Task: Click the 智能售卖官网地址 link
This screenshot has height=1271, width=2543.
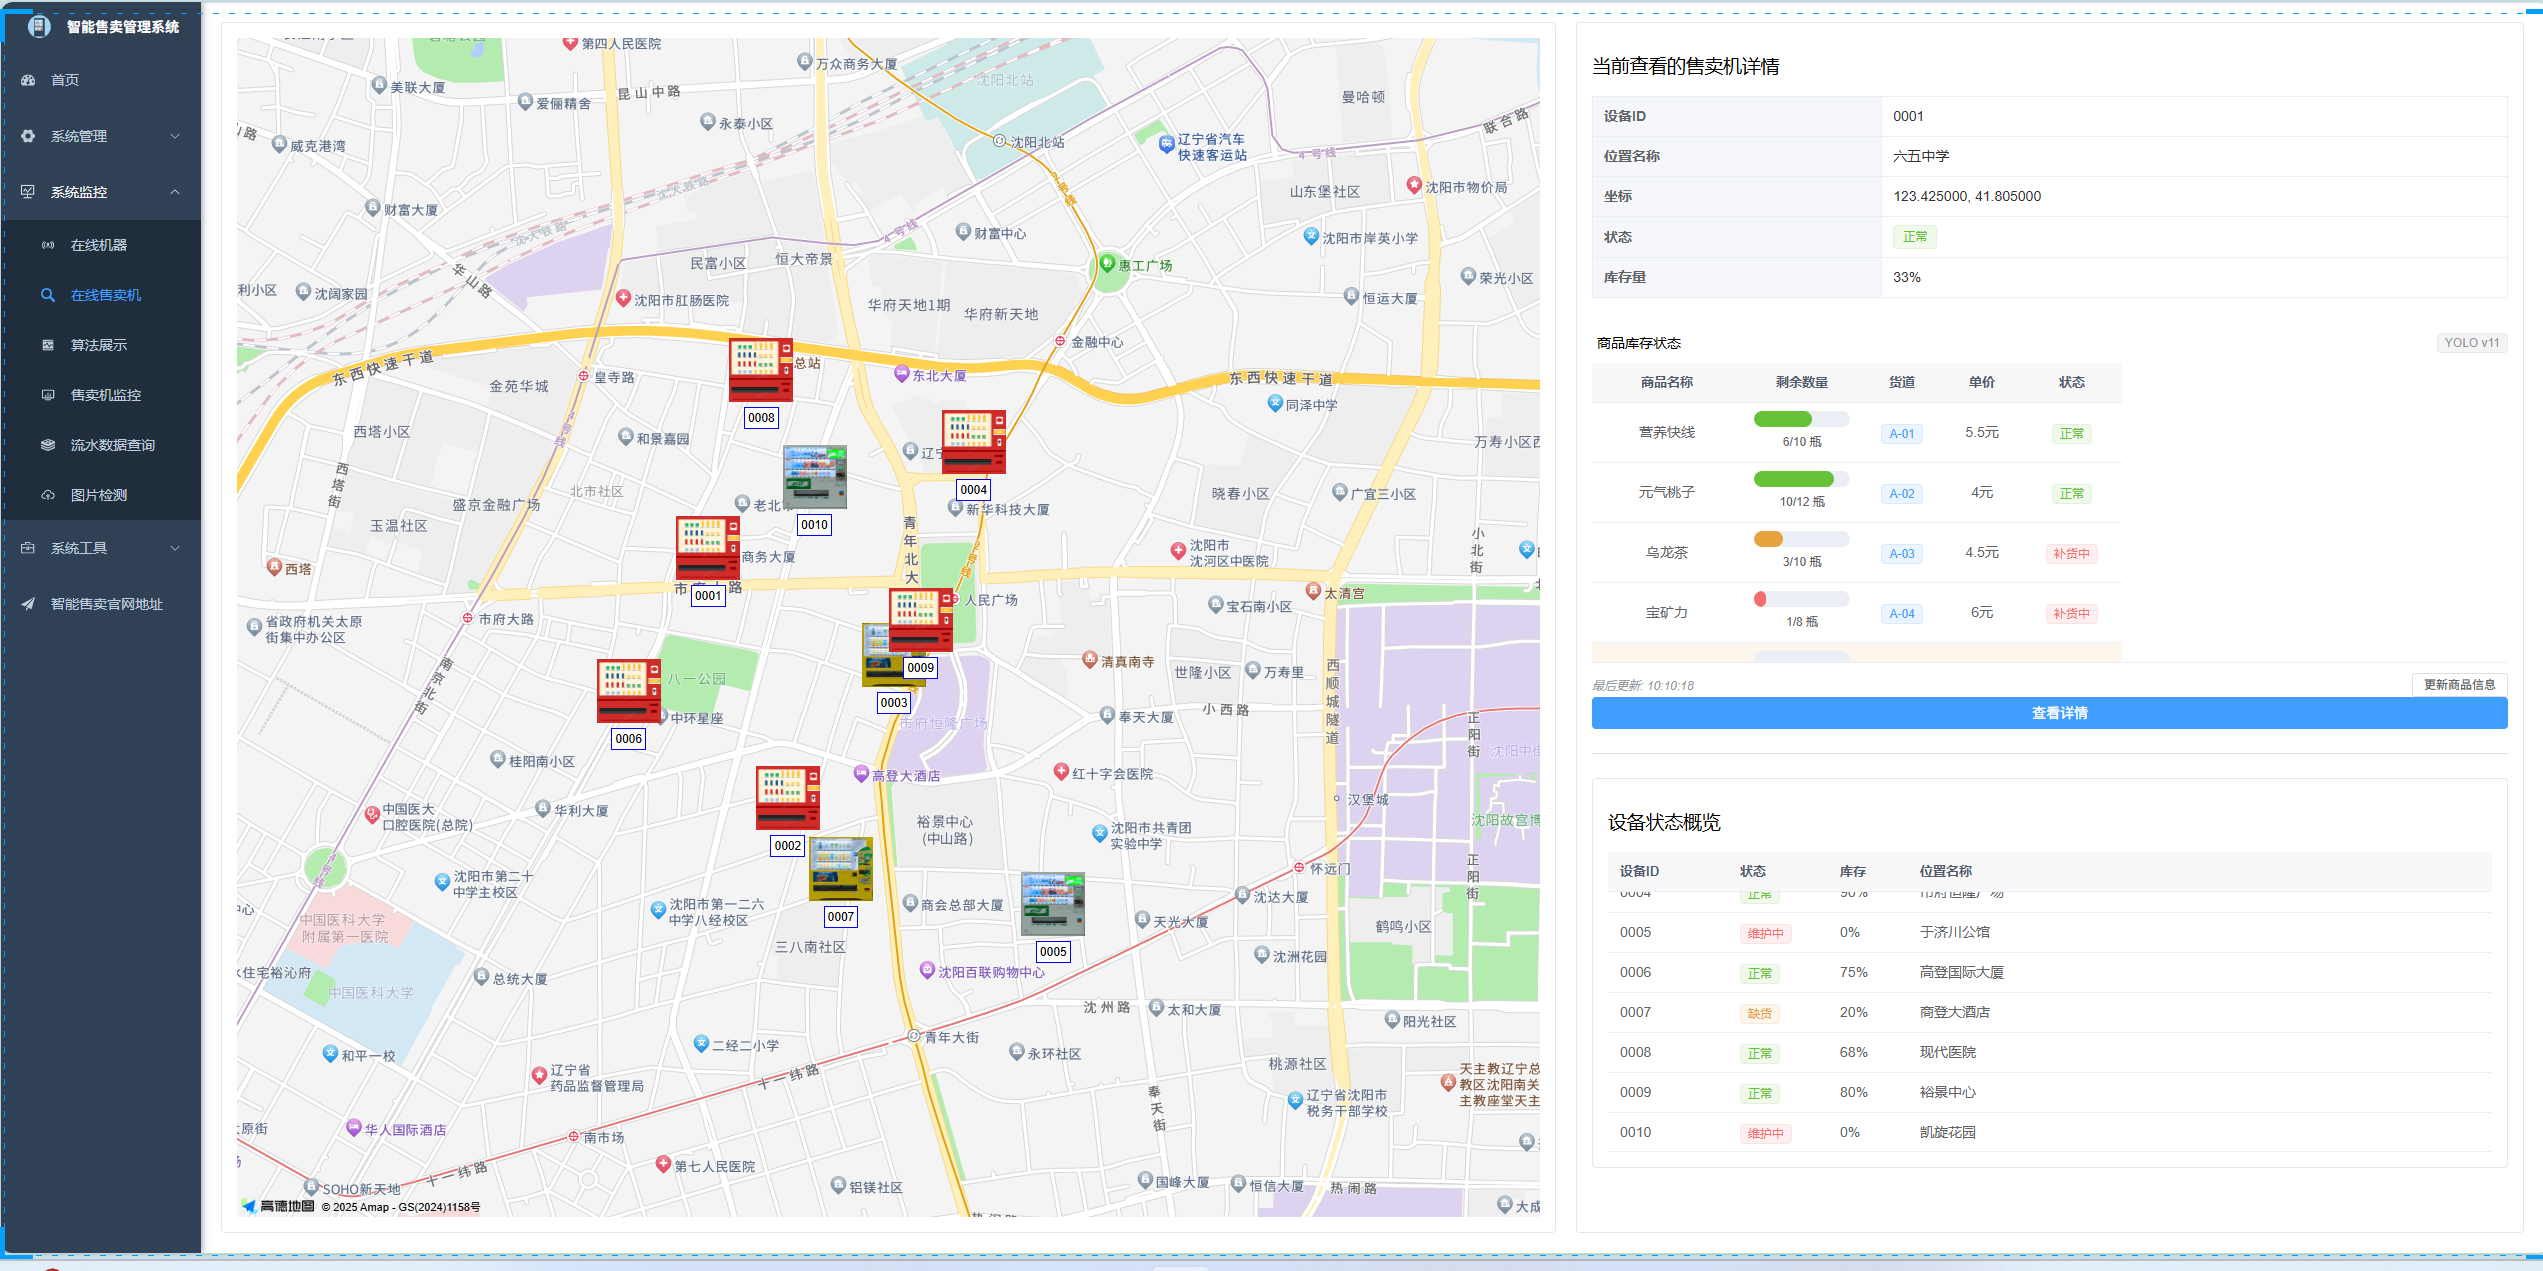Action: pos(106,604)
